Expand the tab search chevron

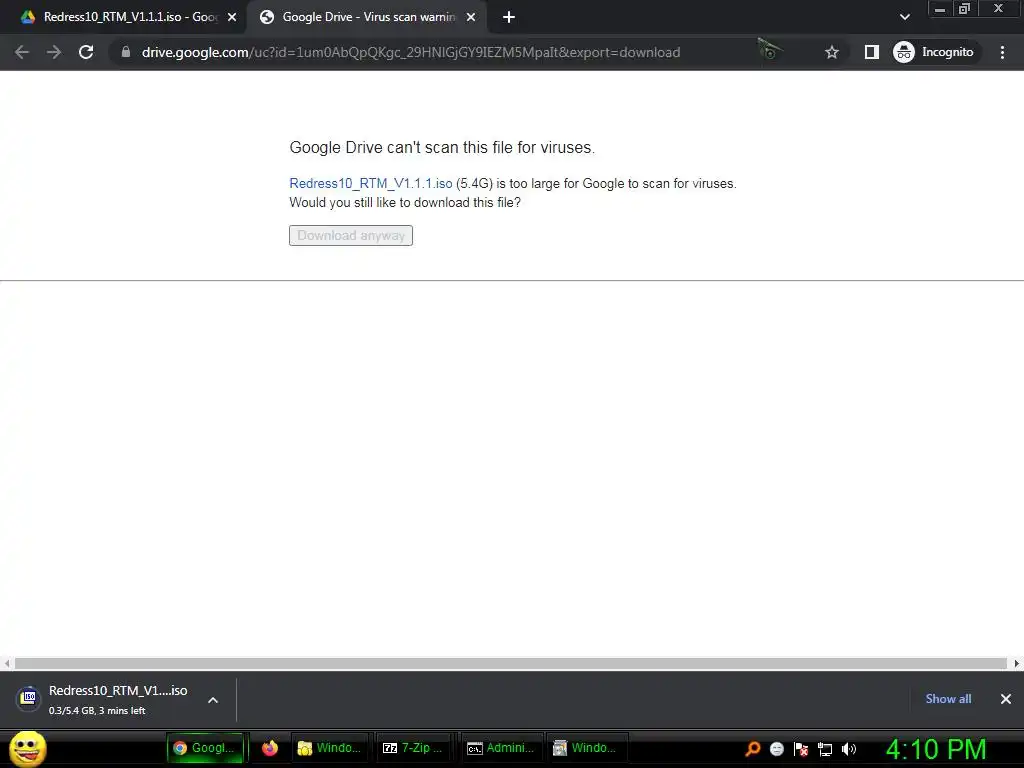coord(904,17)
